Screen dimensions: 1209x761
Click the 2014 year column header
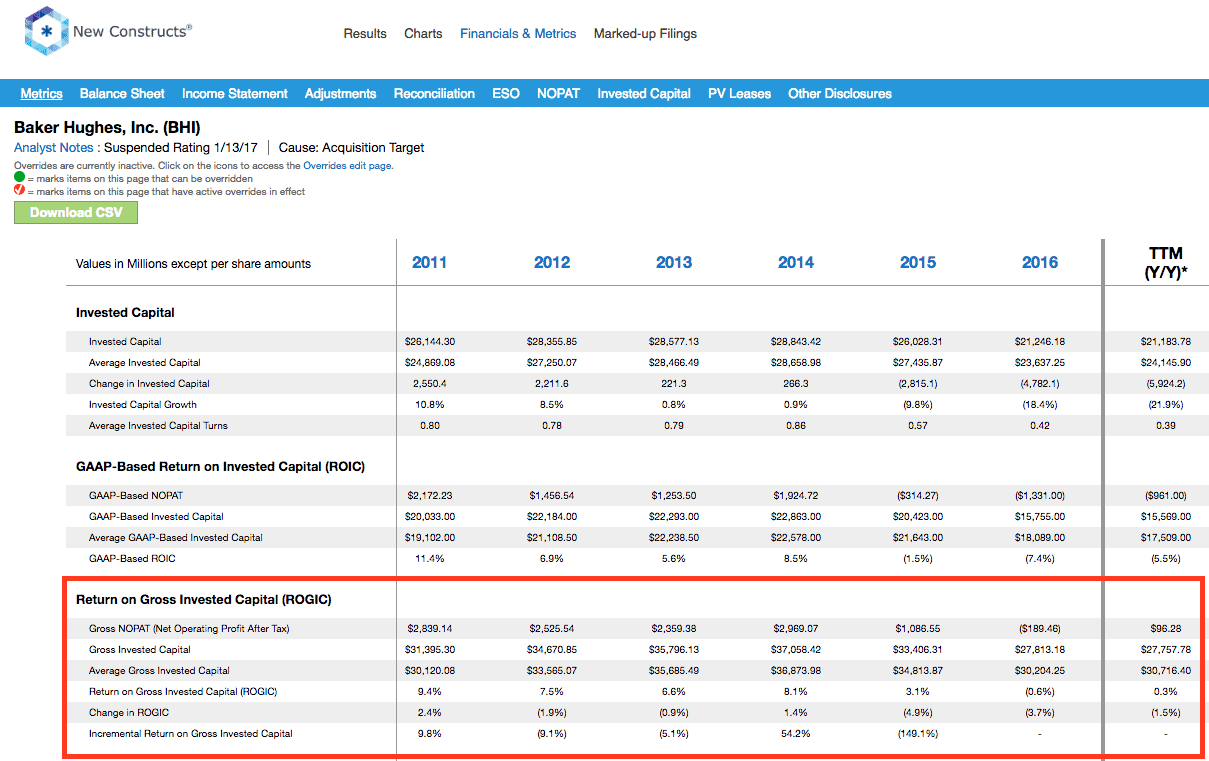(x=796, y=262)
